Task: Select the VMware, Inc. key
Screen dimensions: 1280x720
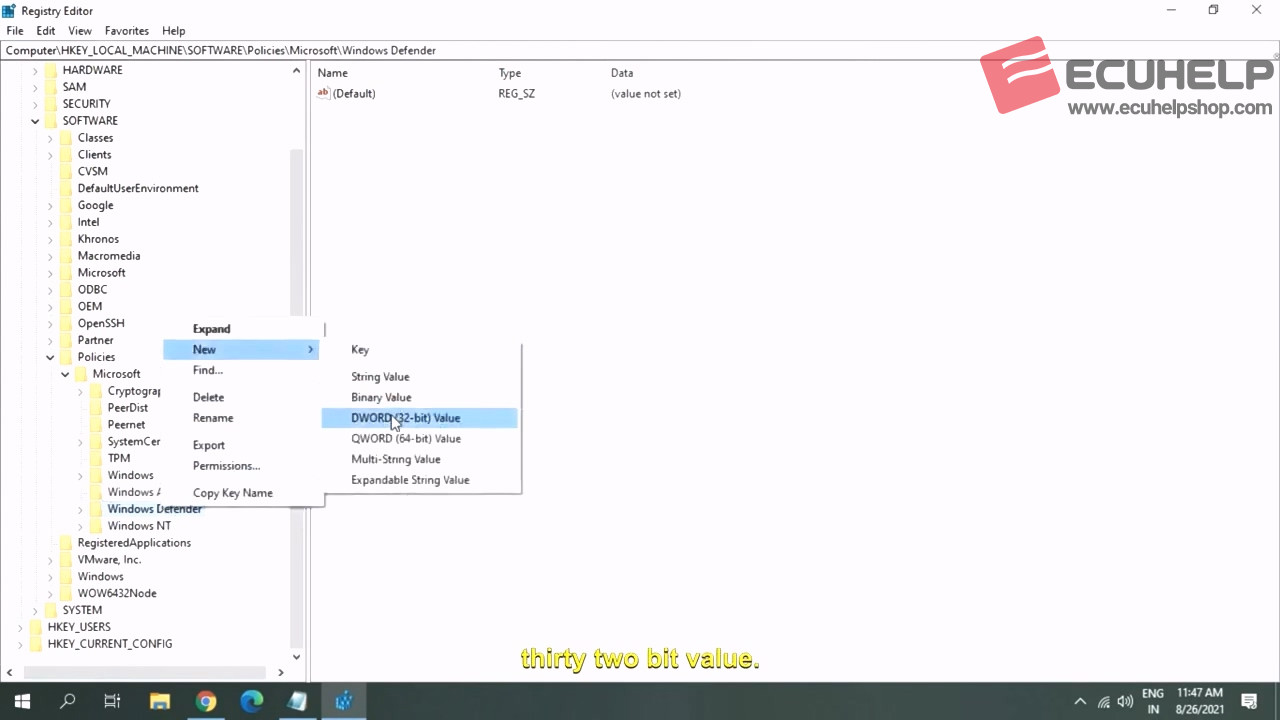Action: click(x=109, y=560)
